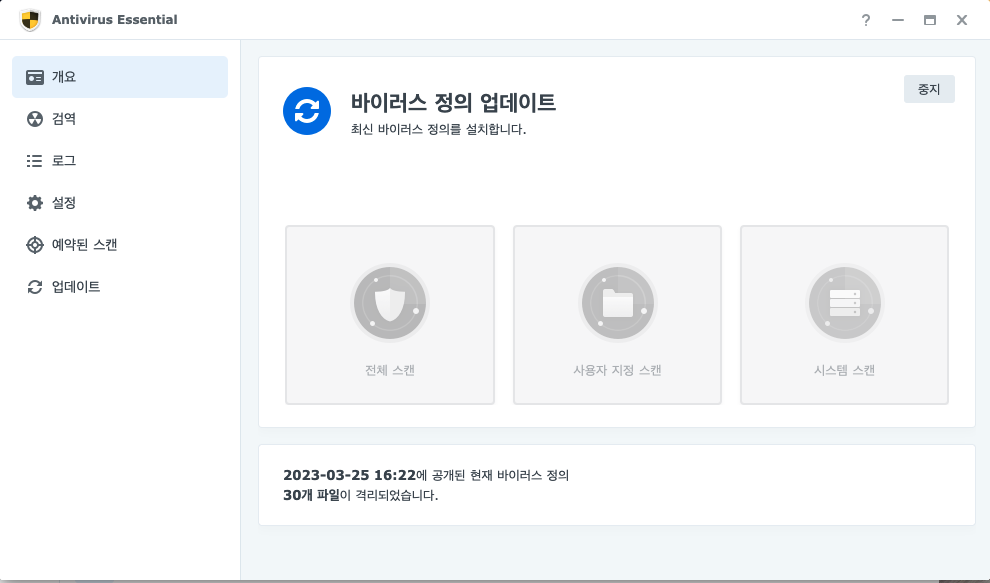Viewport: 990px width, 583px height.
Task: Click the 개요 overview sidebar icon
Action: pyautogui.click(x=35, y=77)
